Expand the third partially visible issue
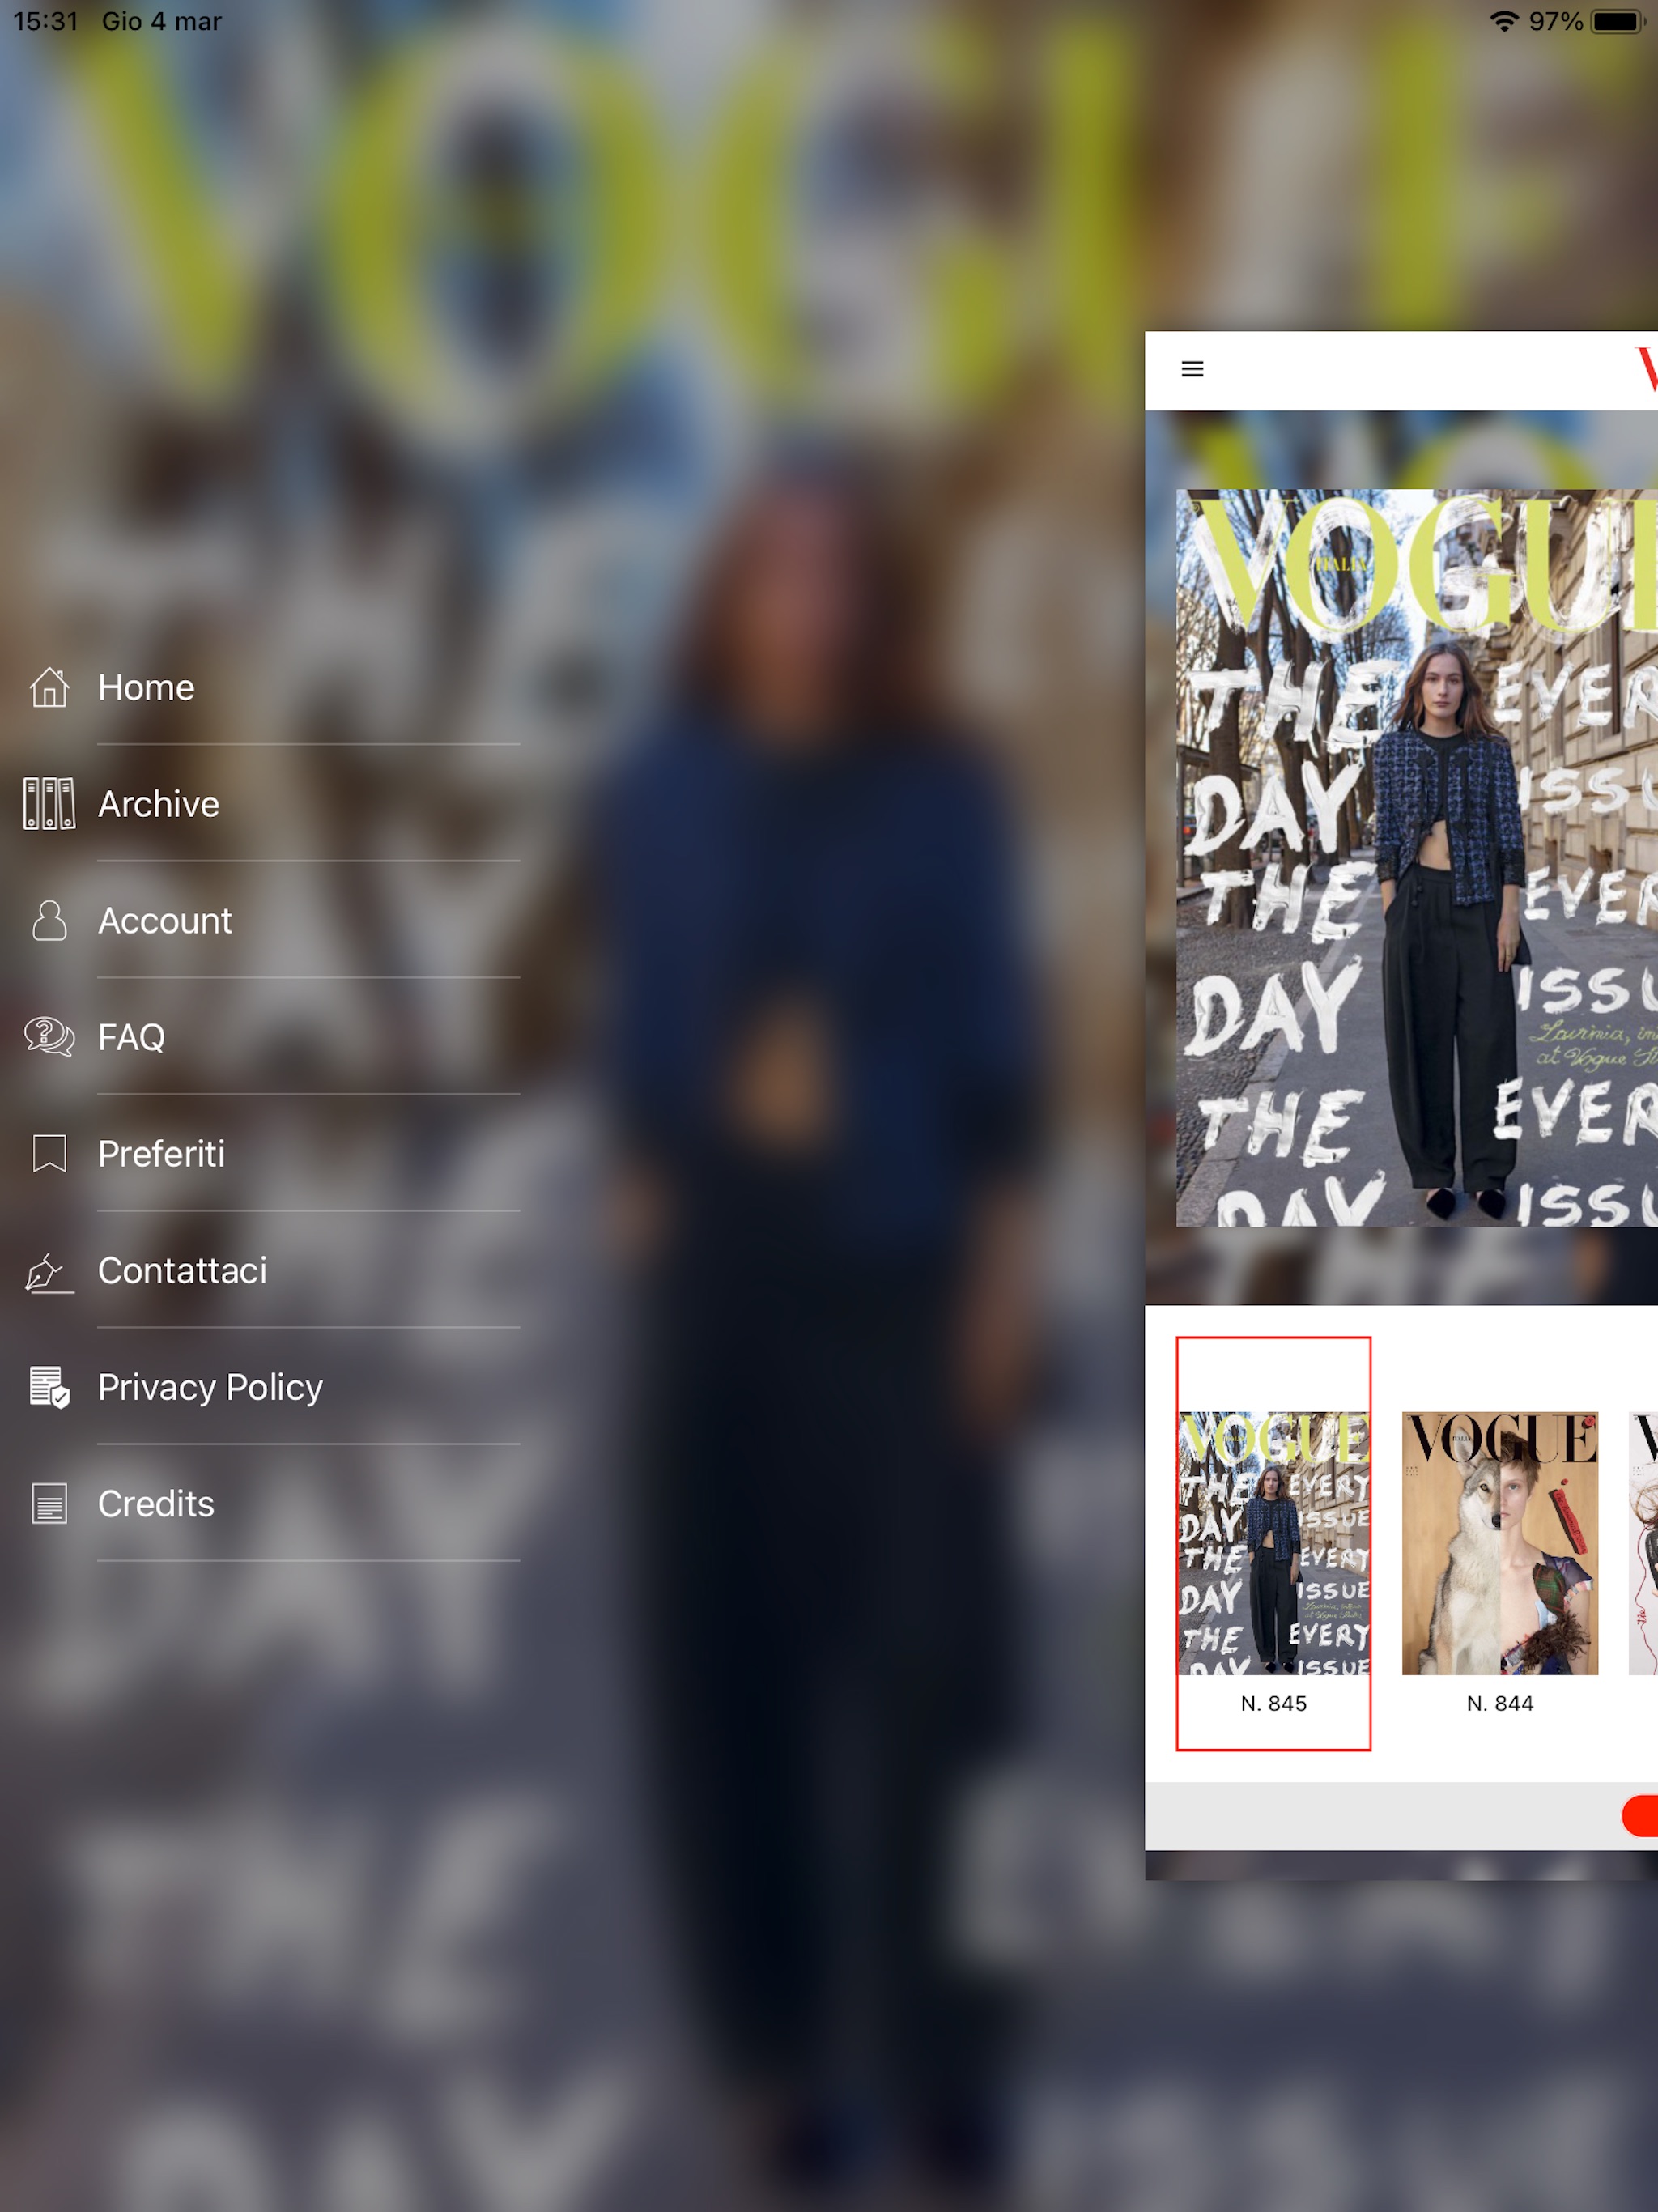The height and width of the screenshot is (2212, 1658). coord(1646,1533)
